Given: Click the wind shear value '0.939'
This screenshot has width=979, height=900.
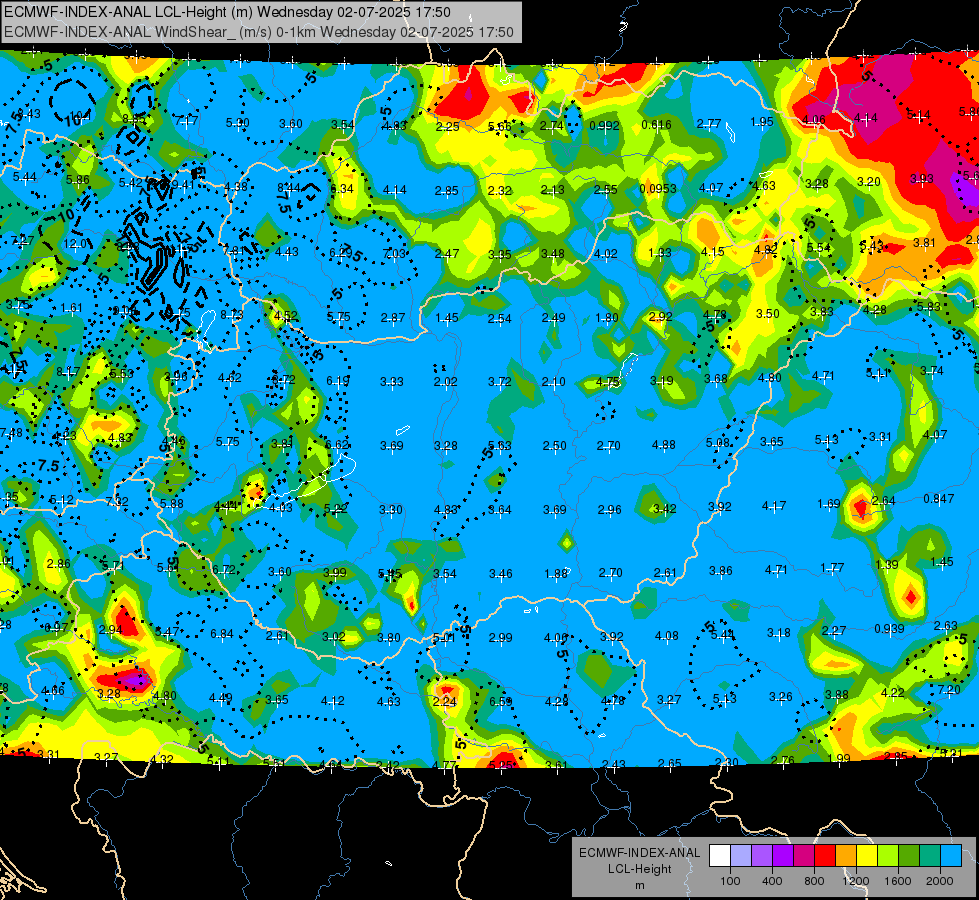Looking at the screenshot, I should point(889,628).
